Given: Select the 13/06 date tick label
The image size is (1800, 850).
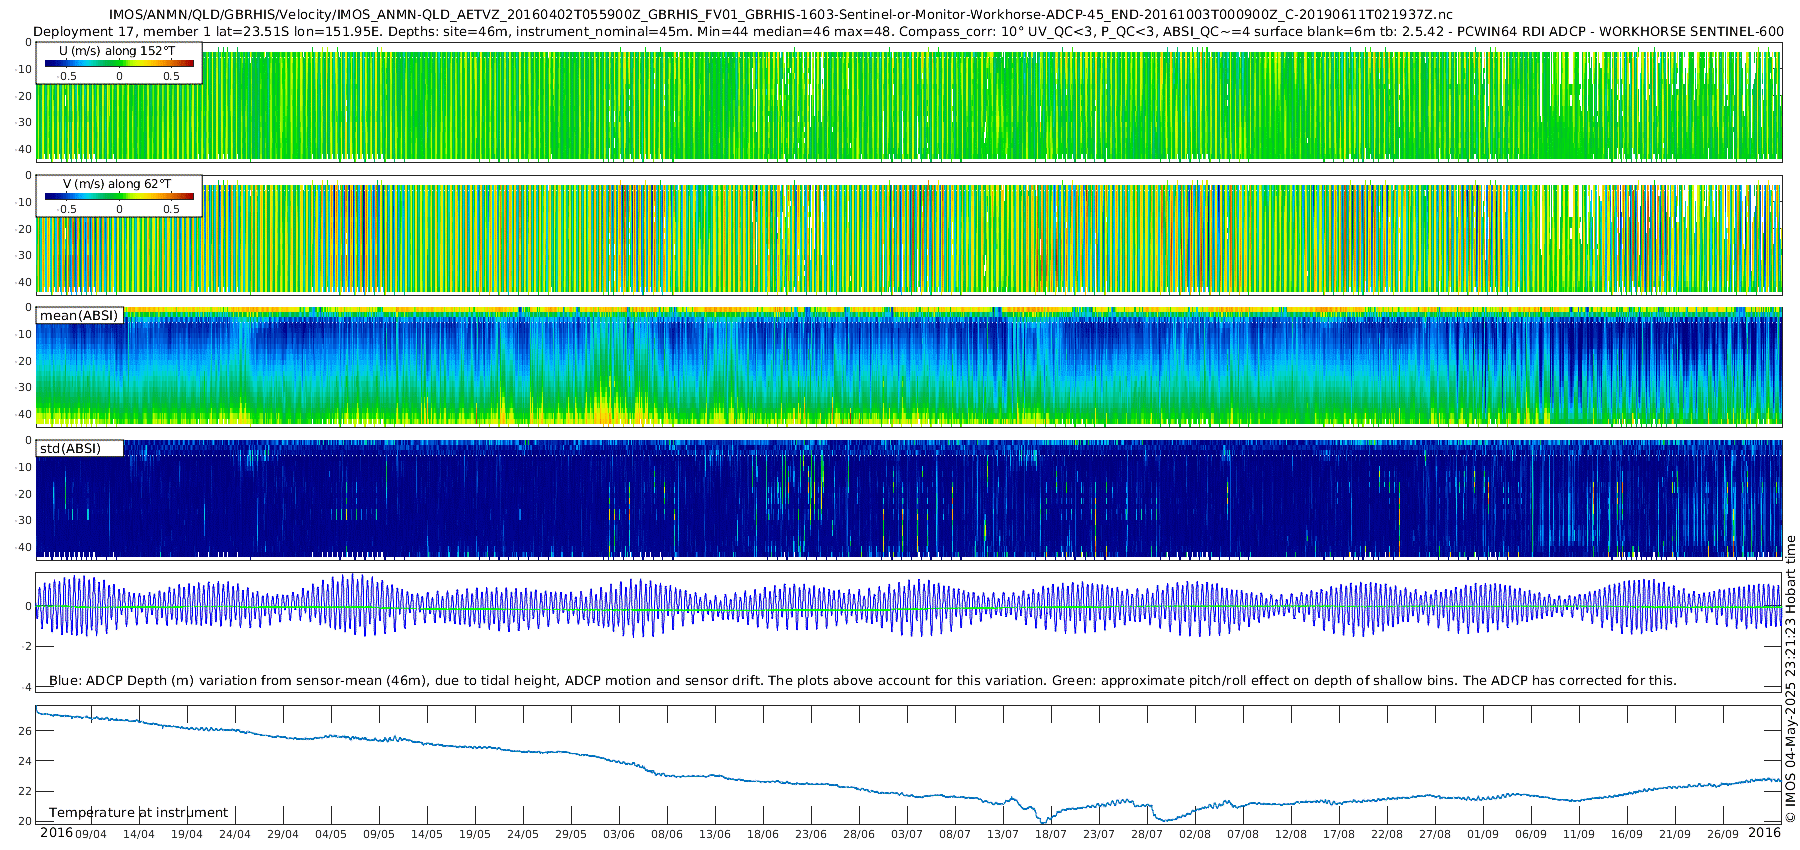Looking at the screenshot, I should pos(715,835).
